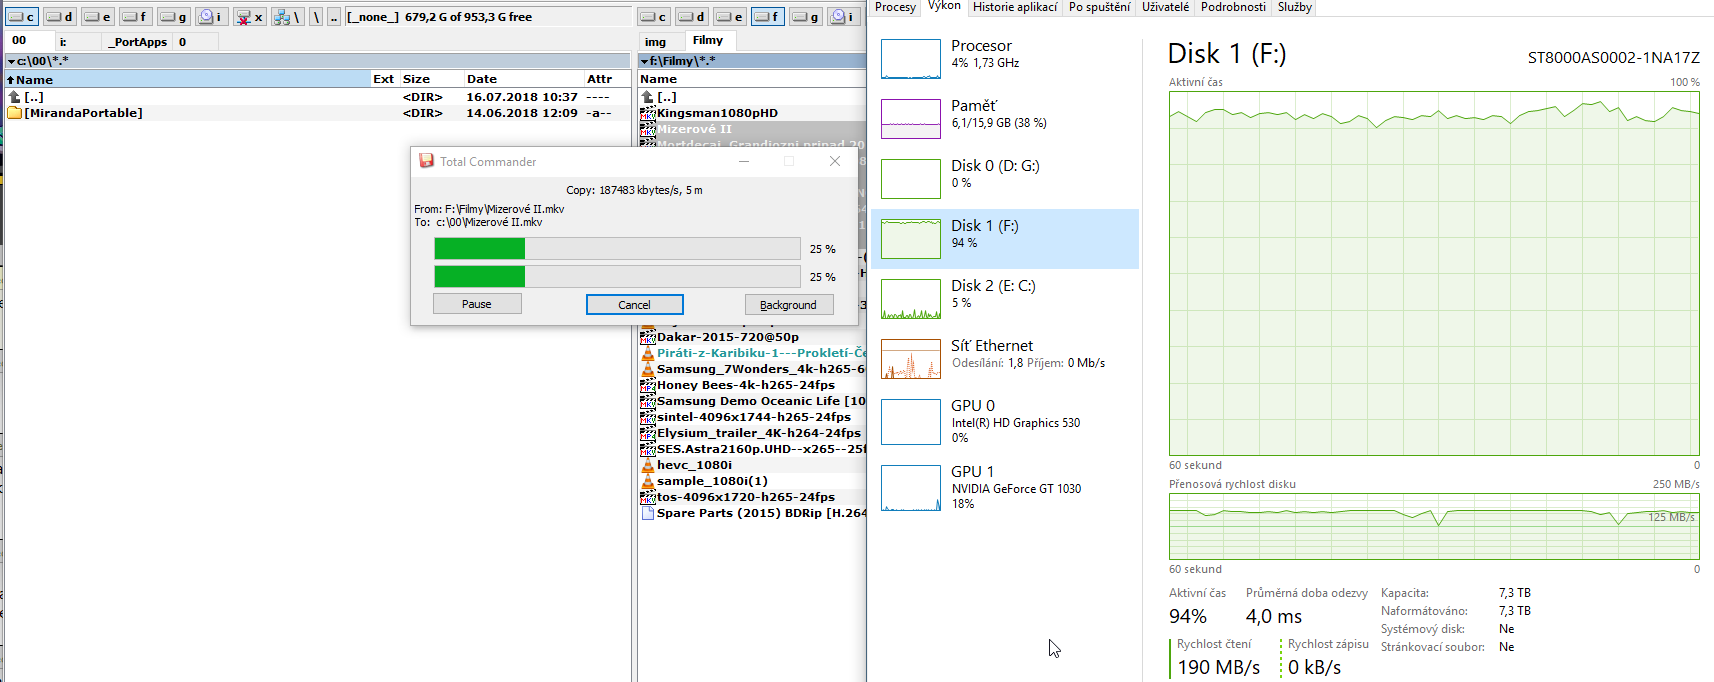Viewport: 1714px width, 682px height.
Task: Select Procesor graph thumbnail in Task Manager
Action: pyautogui.click(x=911, y=59)
